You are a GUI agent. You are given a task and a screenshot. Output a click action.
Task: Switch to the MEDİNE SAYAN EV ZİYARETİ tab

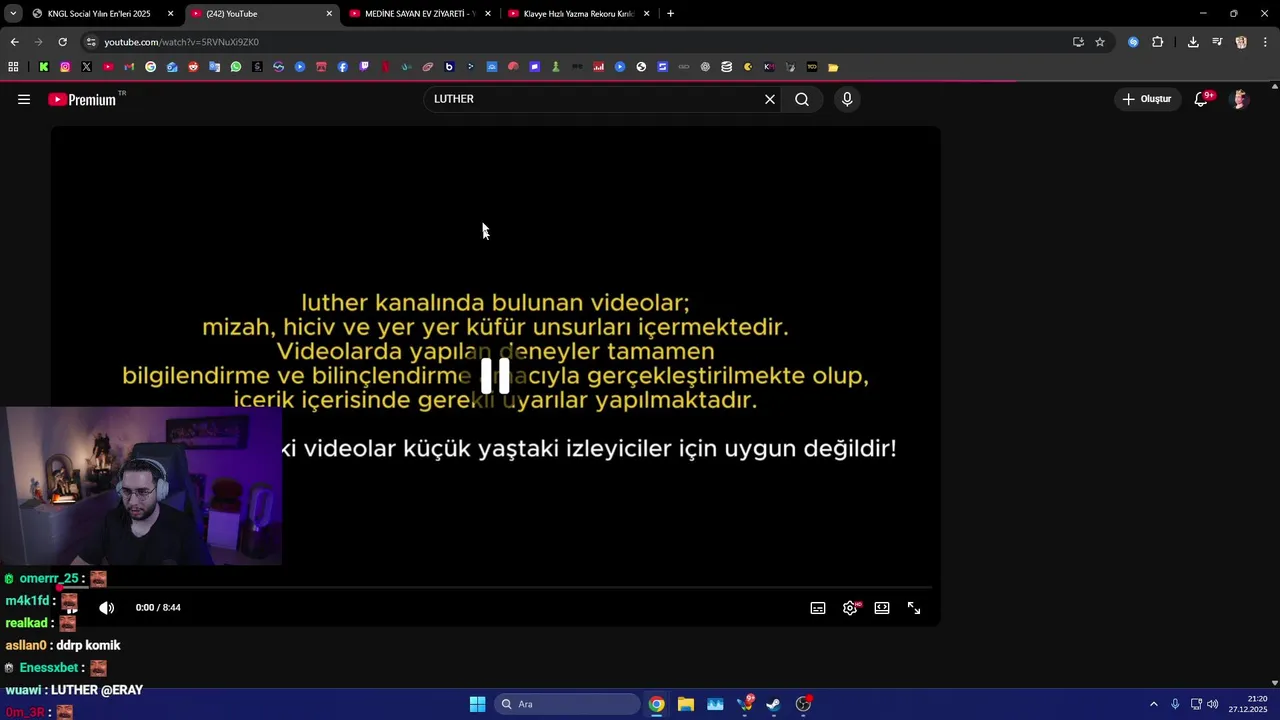click(x=420, y=14)
